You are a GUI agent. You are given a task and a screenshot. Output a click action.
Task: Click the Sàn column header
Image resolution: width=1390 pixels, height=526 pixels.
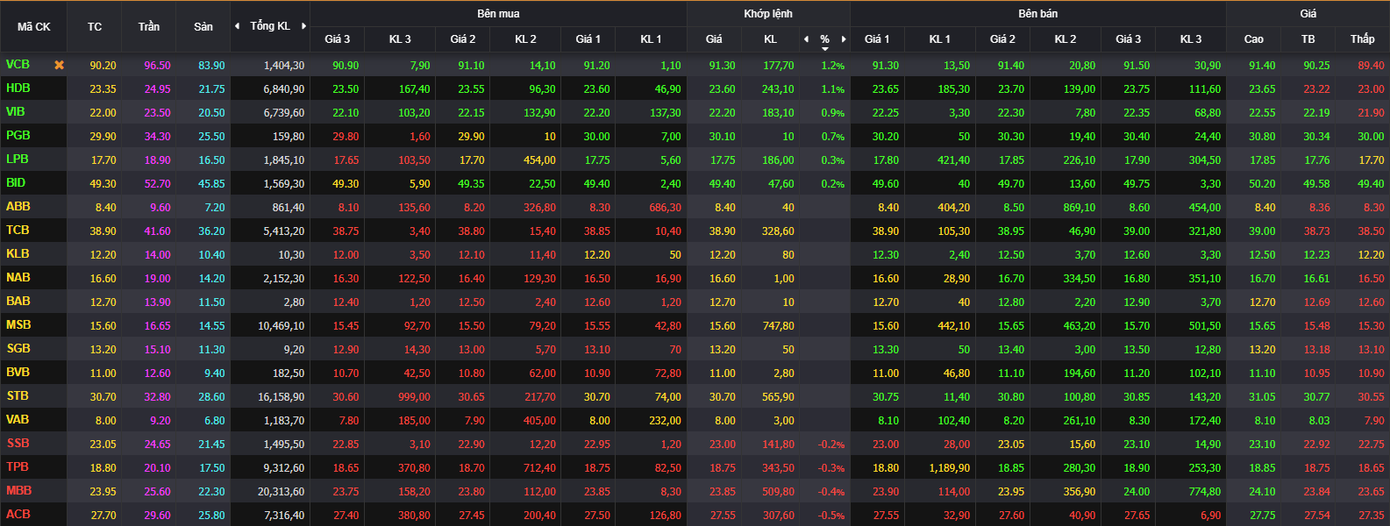tap(203, 27)
